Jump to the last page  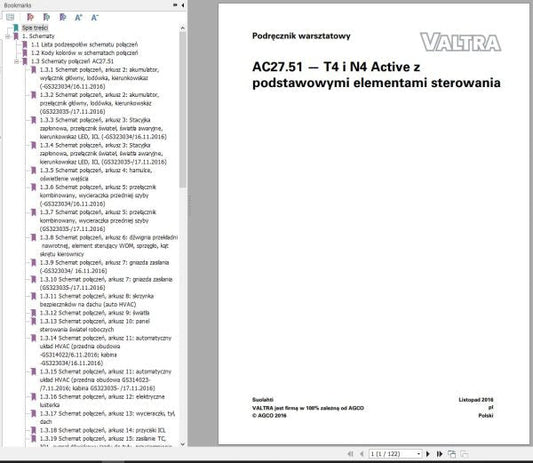(x=439, y=454)
